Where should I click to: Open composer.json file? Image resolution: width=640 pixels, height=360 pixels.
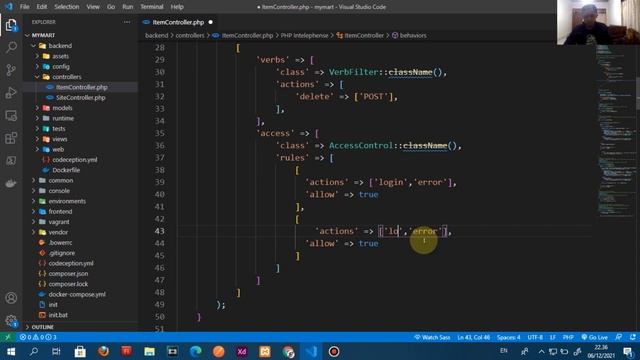(x=68, y=274)
